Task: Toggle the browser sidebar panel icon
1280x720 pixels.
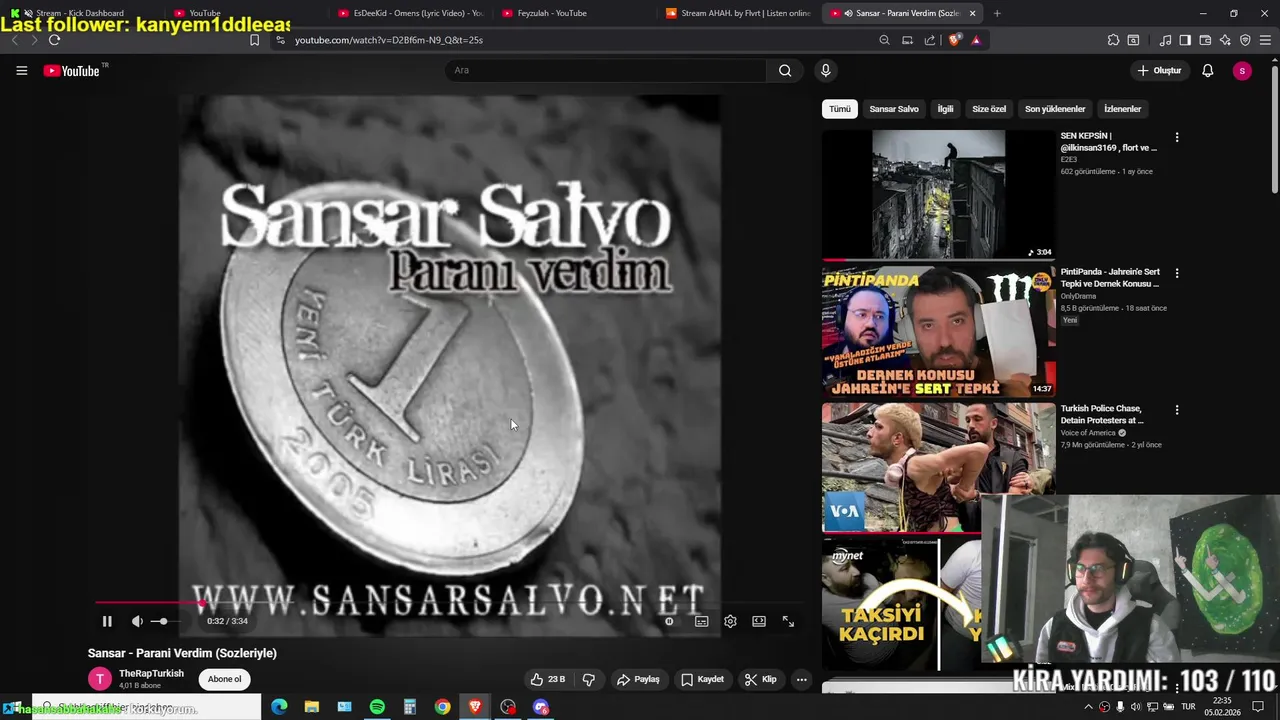Action: 1185,40
